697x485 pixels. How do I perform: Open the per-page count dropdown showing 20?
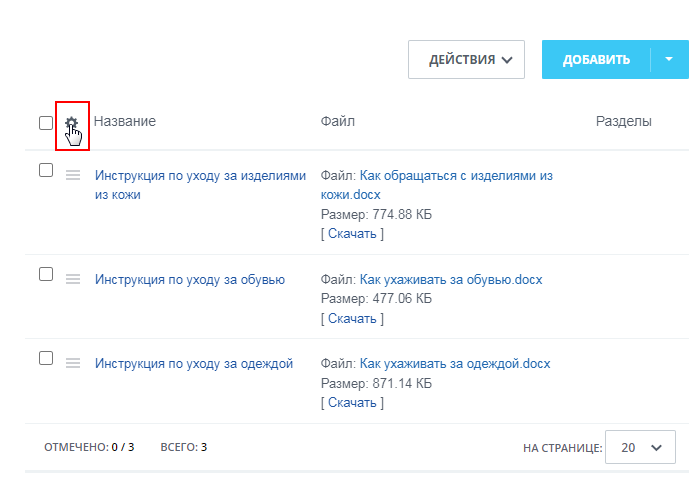640,447
